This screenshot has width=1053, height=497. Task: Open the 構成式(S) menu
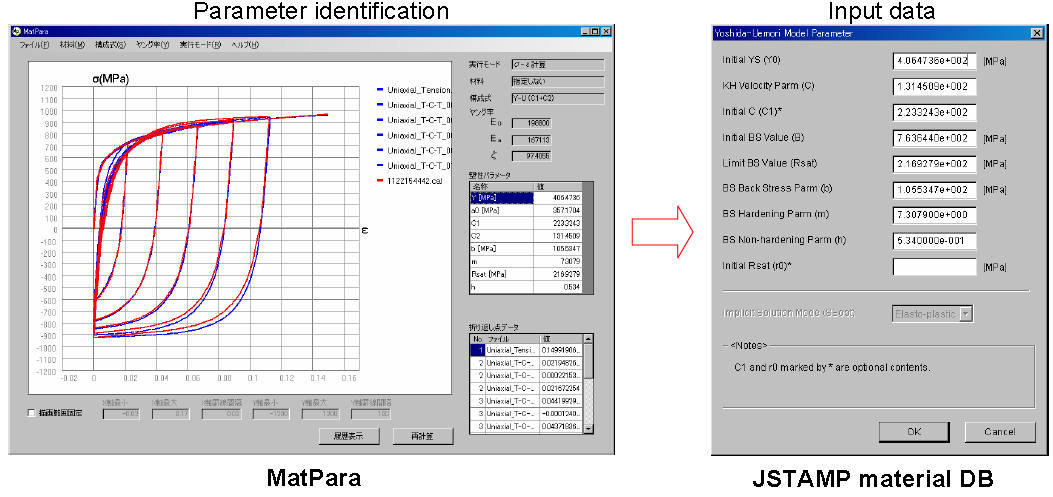tap(110, 45)
